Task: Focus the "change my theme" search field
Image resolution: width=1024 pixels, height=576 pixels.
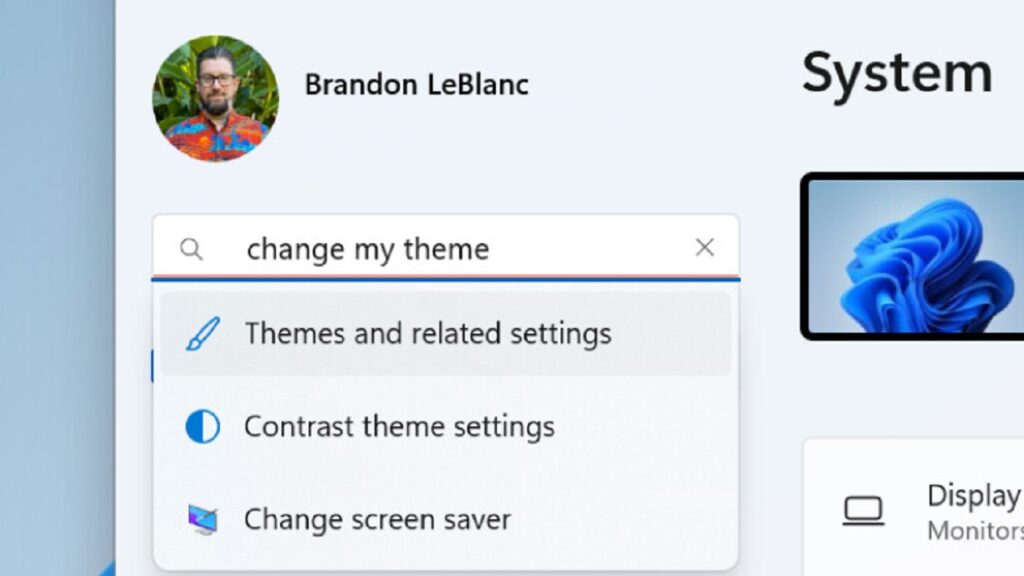Action: coord(445,248)
